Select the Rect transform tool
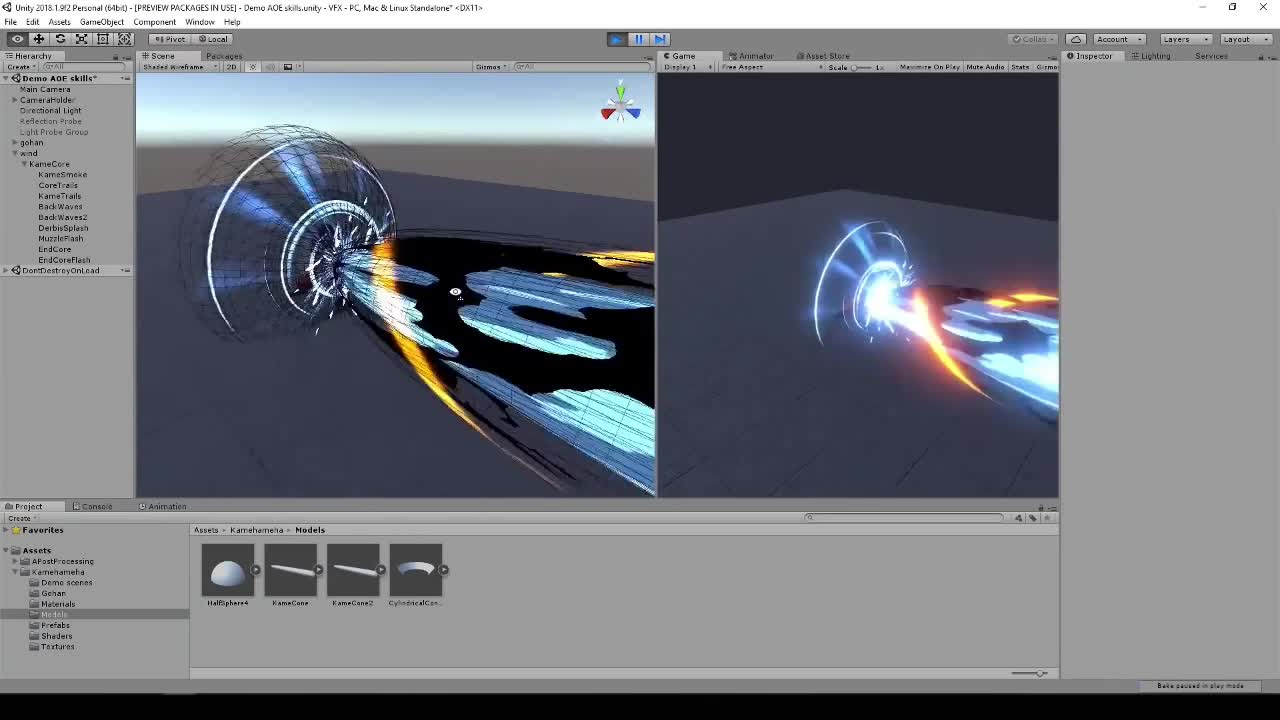The width and height of the screenshot is (1280, 720). [103, 39]
